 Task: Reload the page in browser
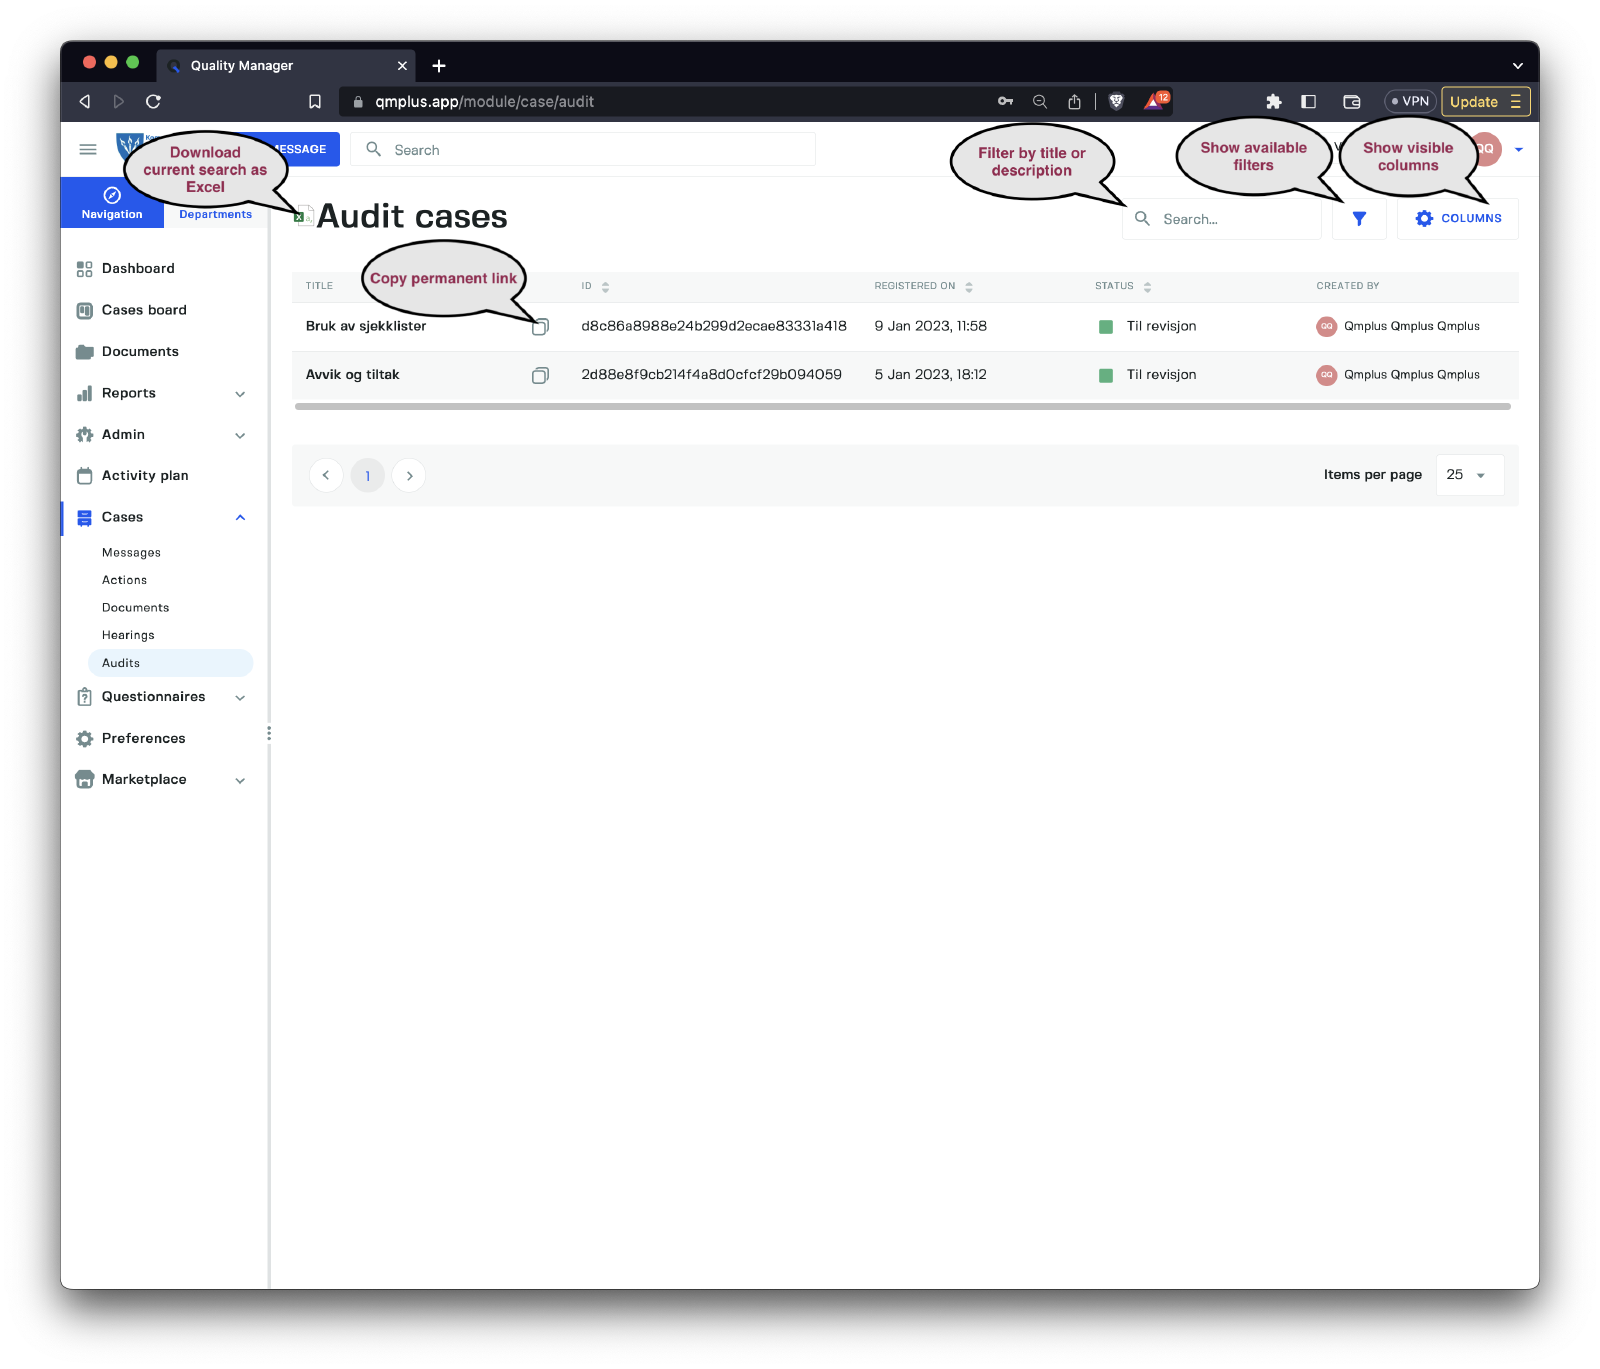[153, 102]
